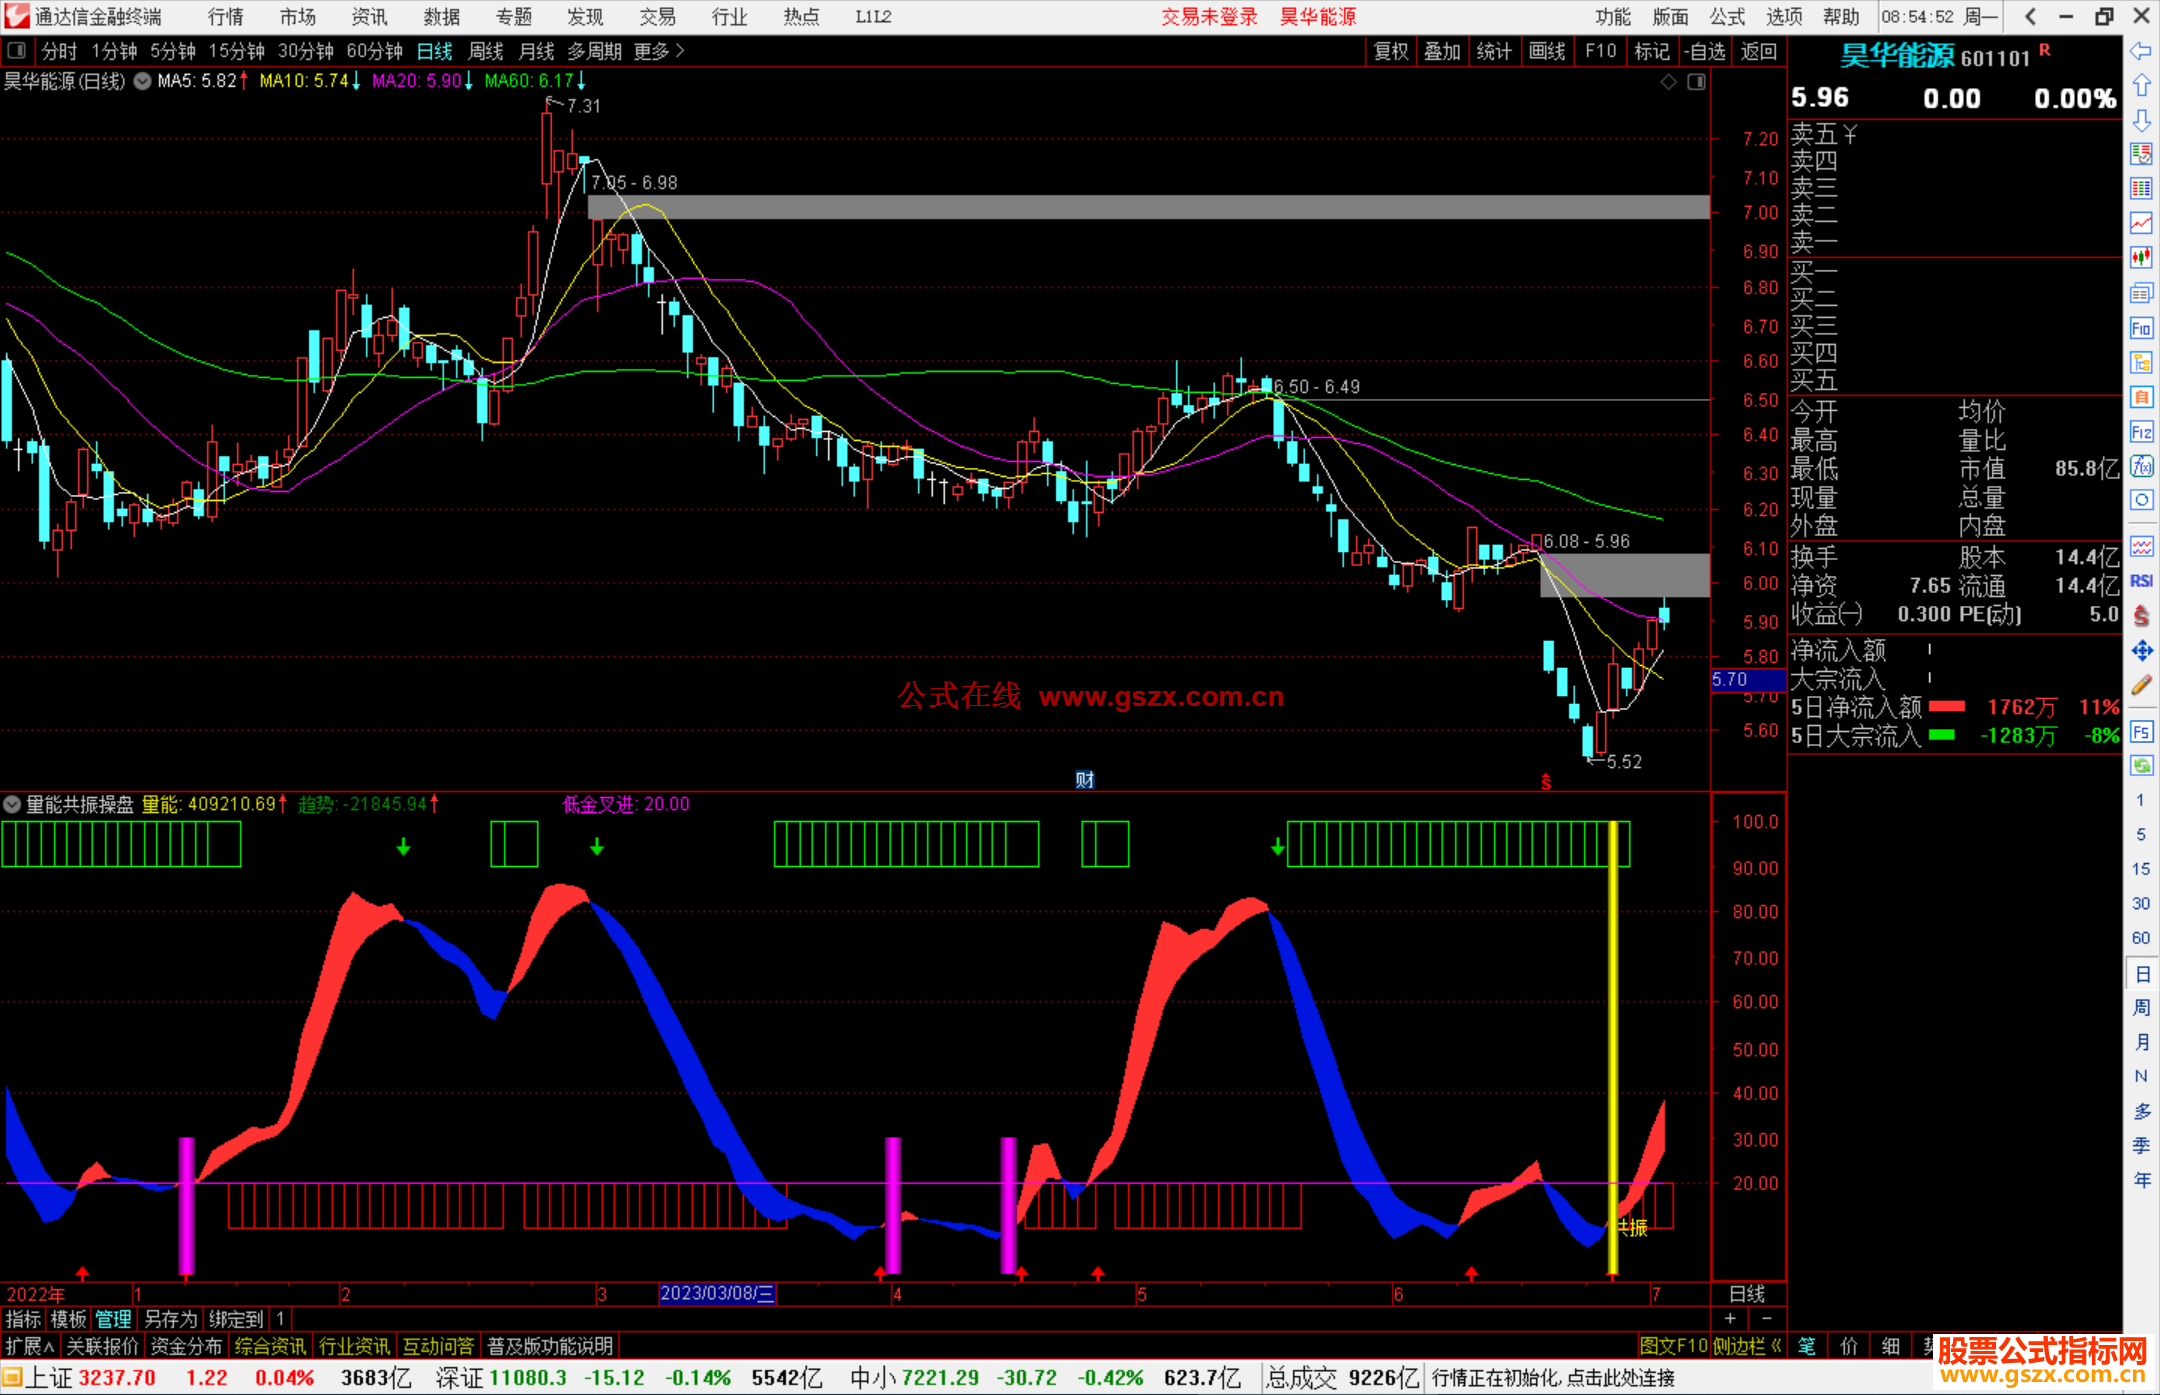Click the RSI indicator sidebar icon

click(2141, 581)
